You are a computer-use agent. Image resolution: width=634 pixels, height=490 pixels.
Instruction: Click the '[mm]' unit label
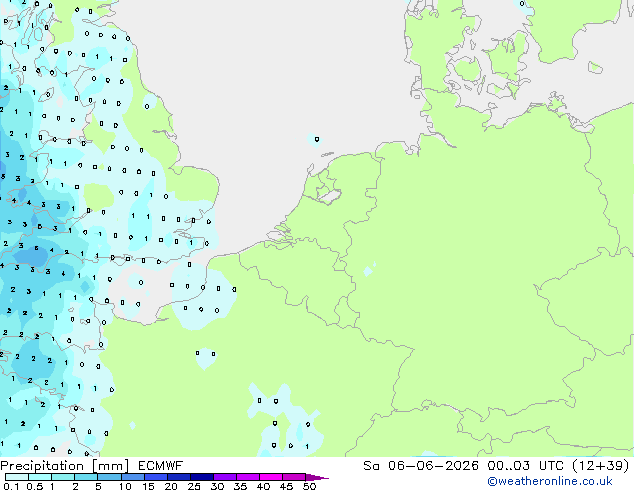111,466
